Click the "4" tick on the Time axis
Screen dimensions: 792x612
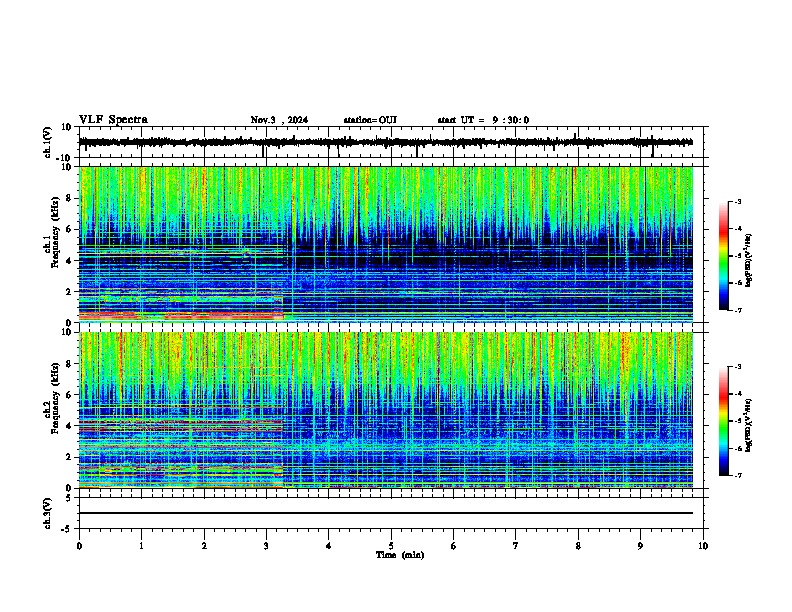329,546
